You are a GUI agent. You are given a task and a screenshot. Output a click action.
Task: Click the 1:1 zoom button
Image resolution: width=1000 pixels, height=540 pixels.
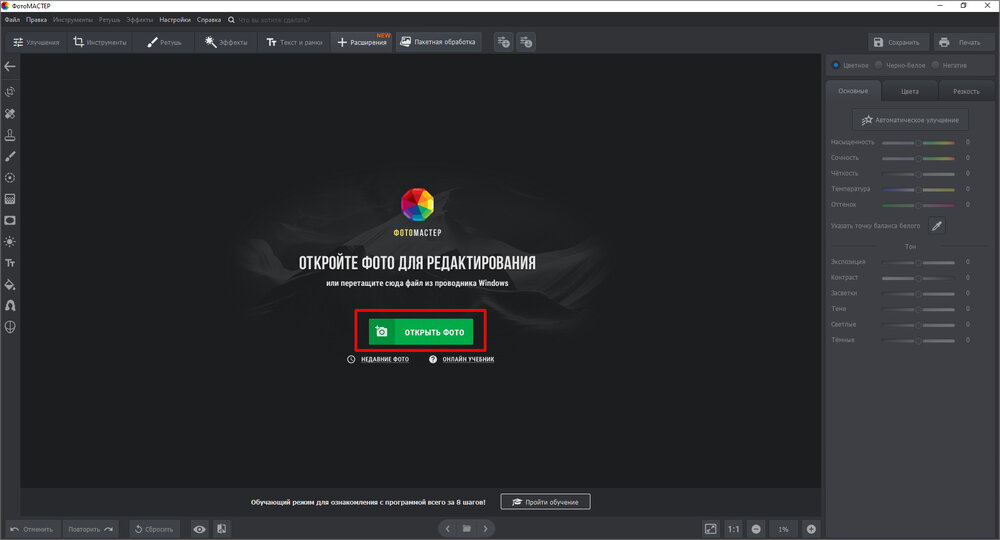click(x=733, y=529)
